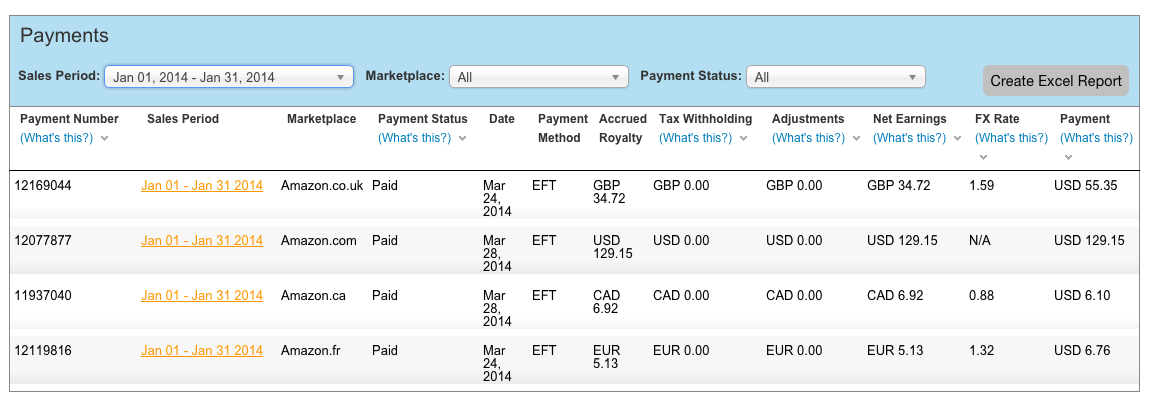
Task: Click the arrow icon under Payment Number
Action: click(x=104, y=139)
